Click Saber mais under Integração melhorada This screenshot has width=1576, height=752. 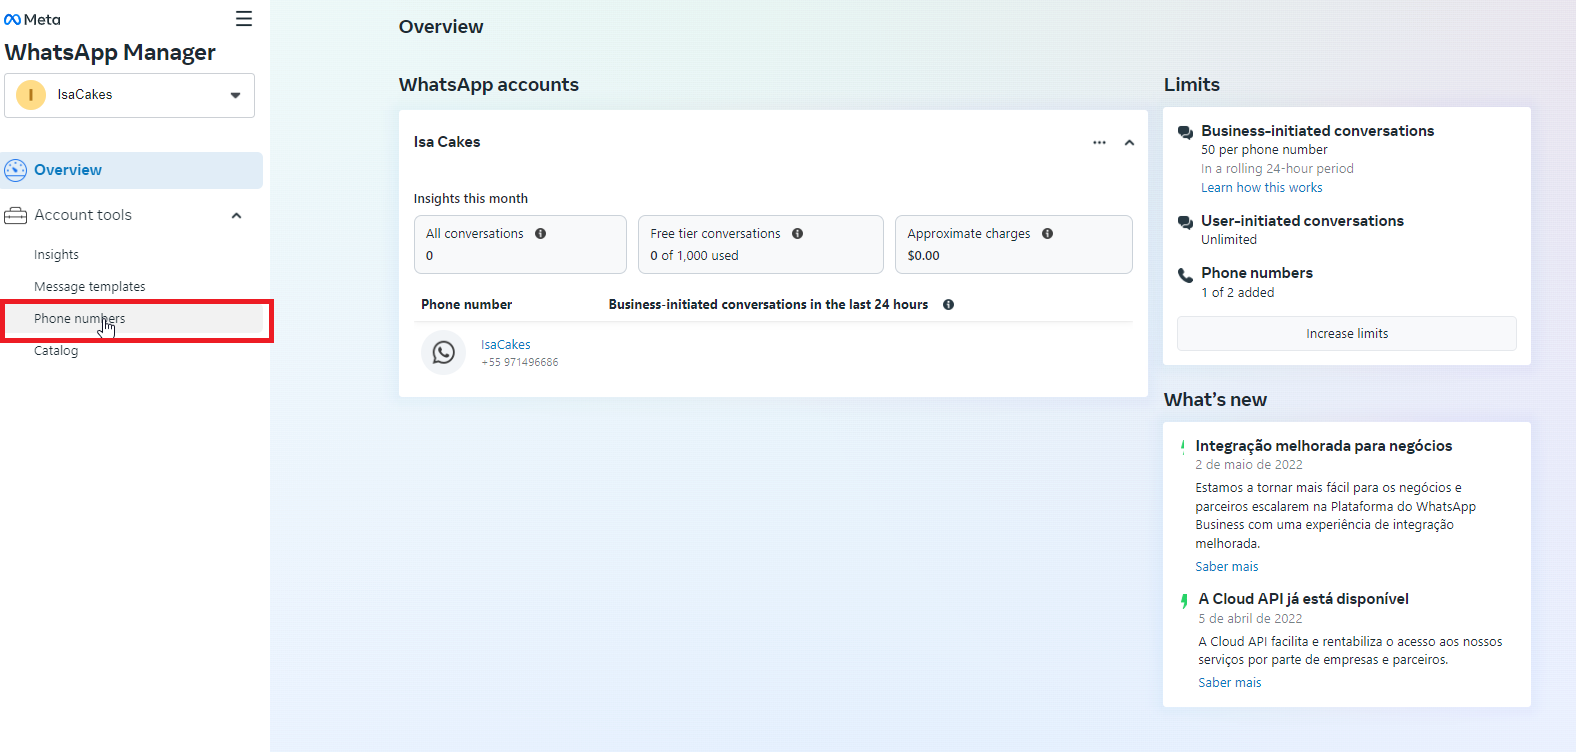click(1227, 566)
